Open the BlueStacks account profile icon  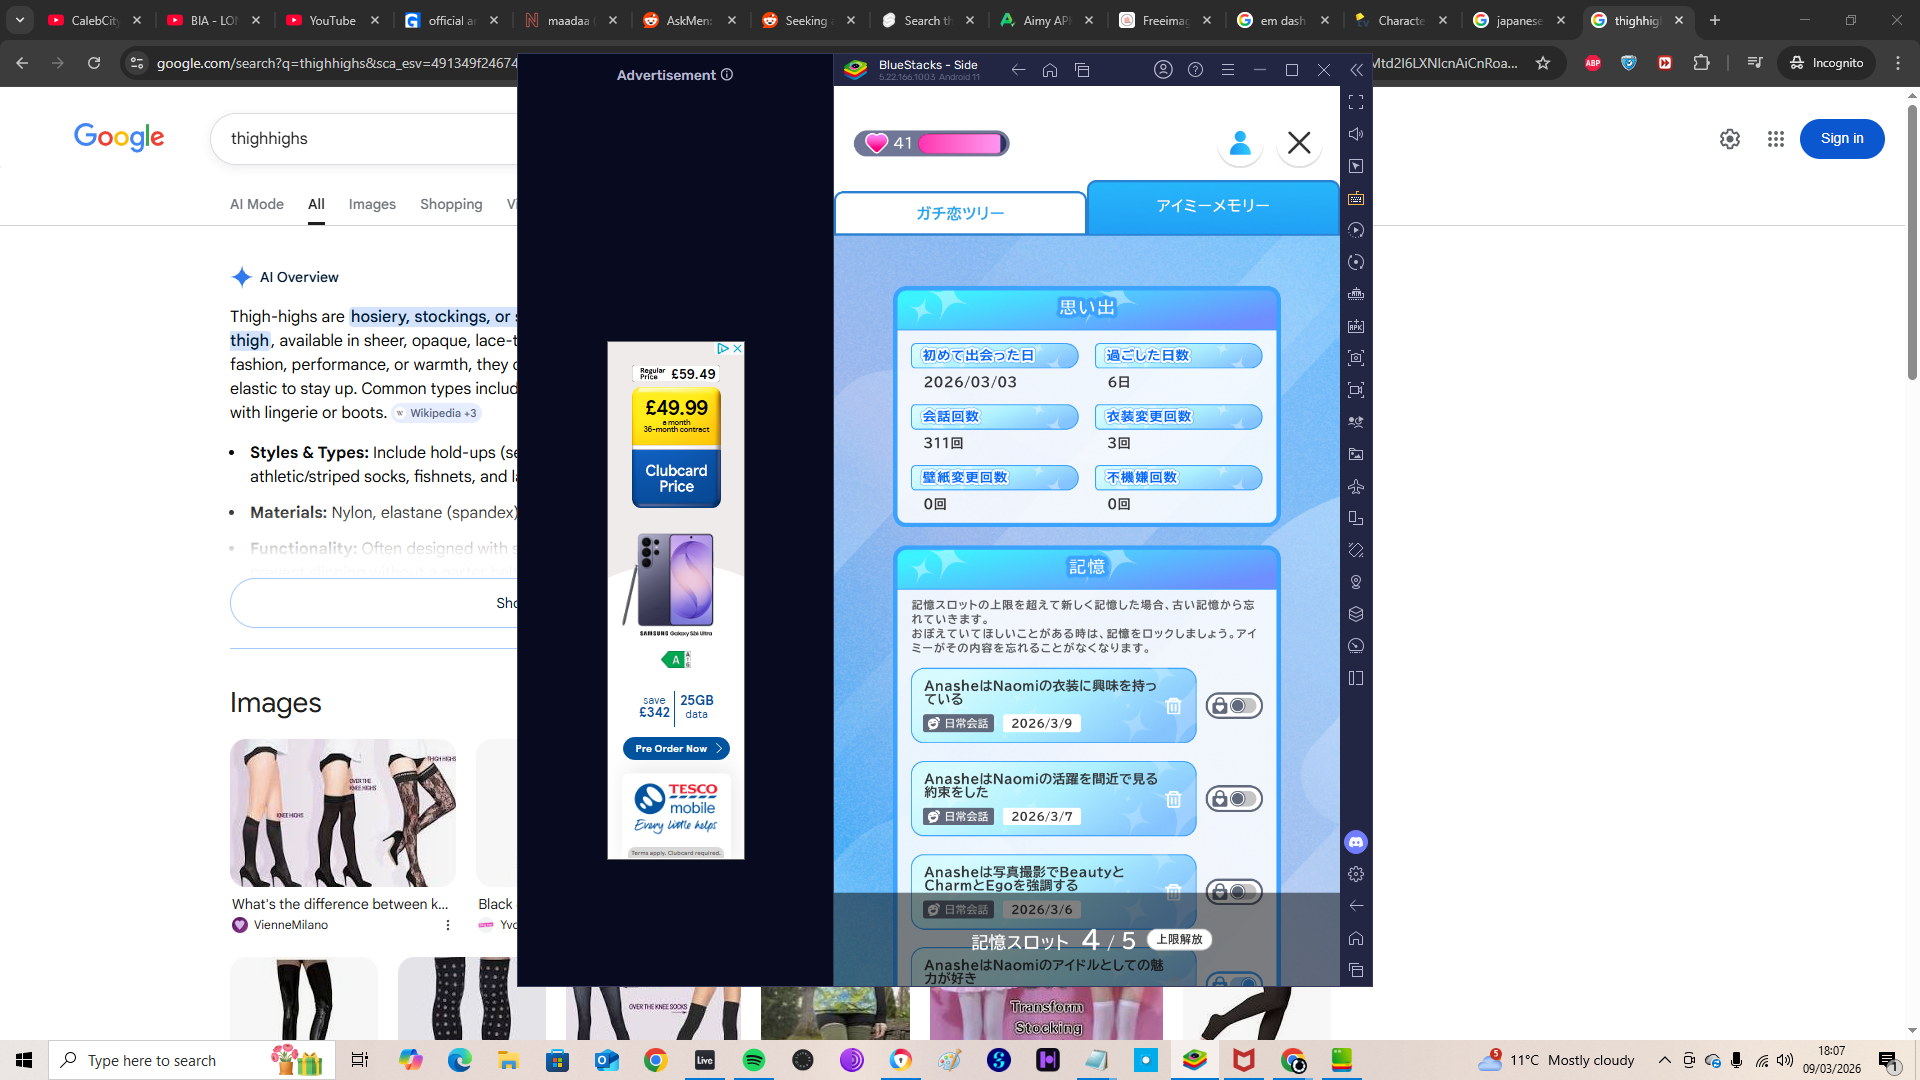(1163, 70)
